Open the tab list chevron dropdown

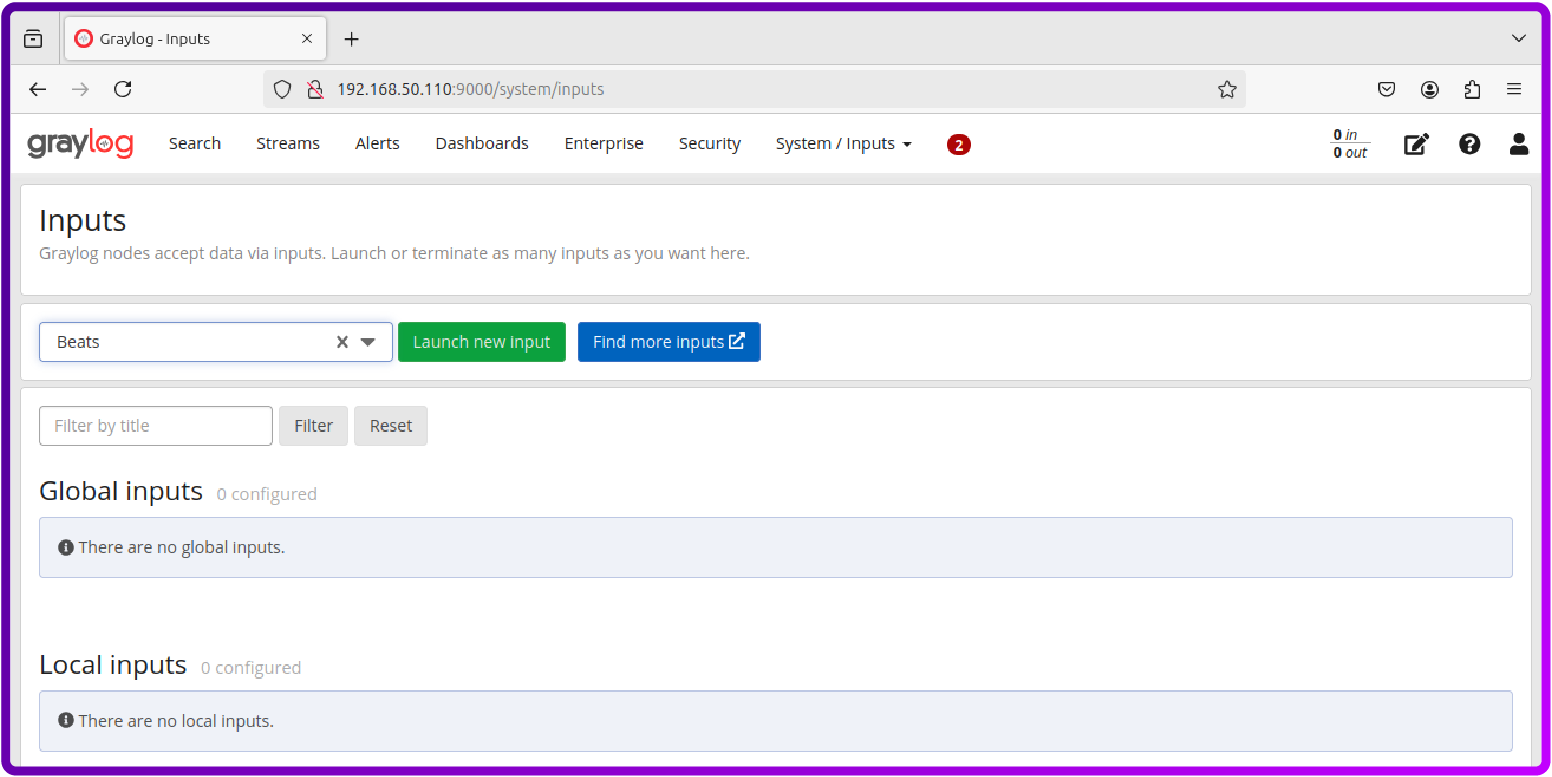click(x=1519, y=38)
